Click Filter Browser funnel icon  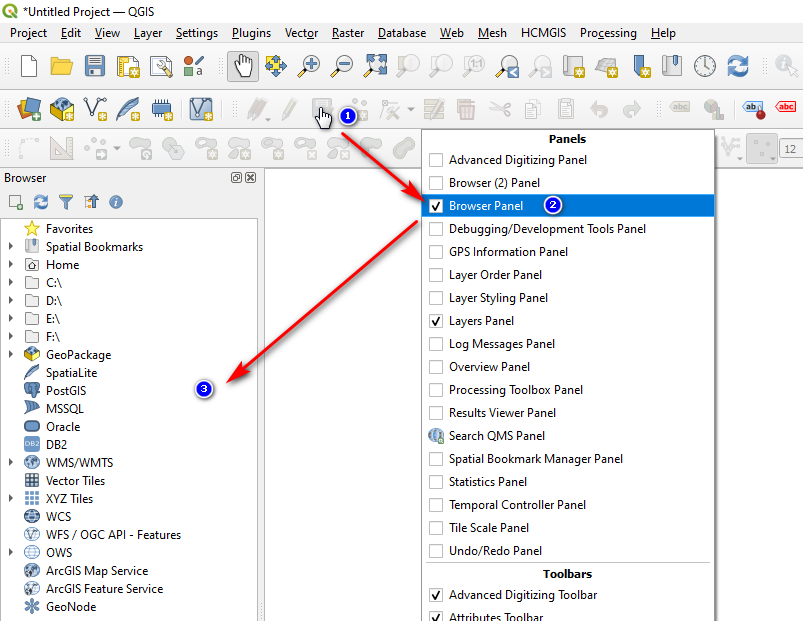(66, 202)
